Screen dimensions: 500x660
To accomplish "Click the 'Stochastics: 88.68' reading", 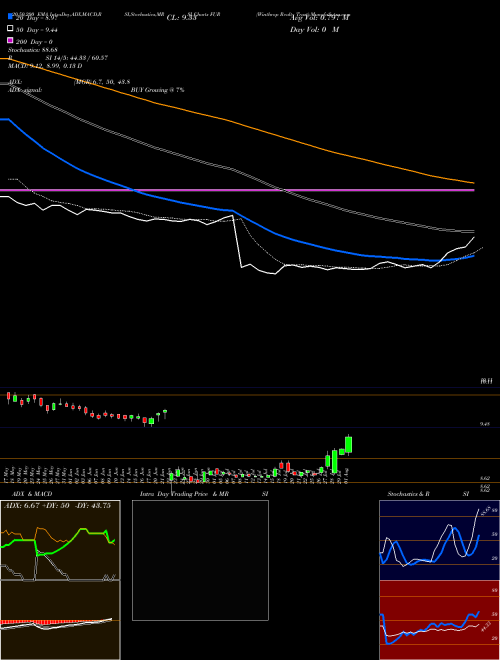I will tap(33, 50).
